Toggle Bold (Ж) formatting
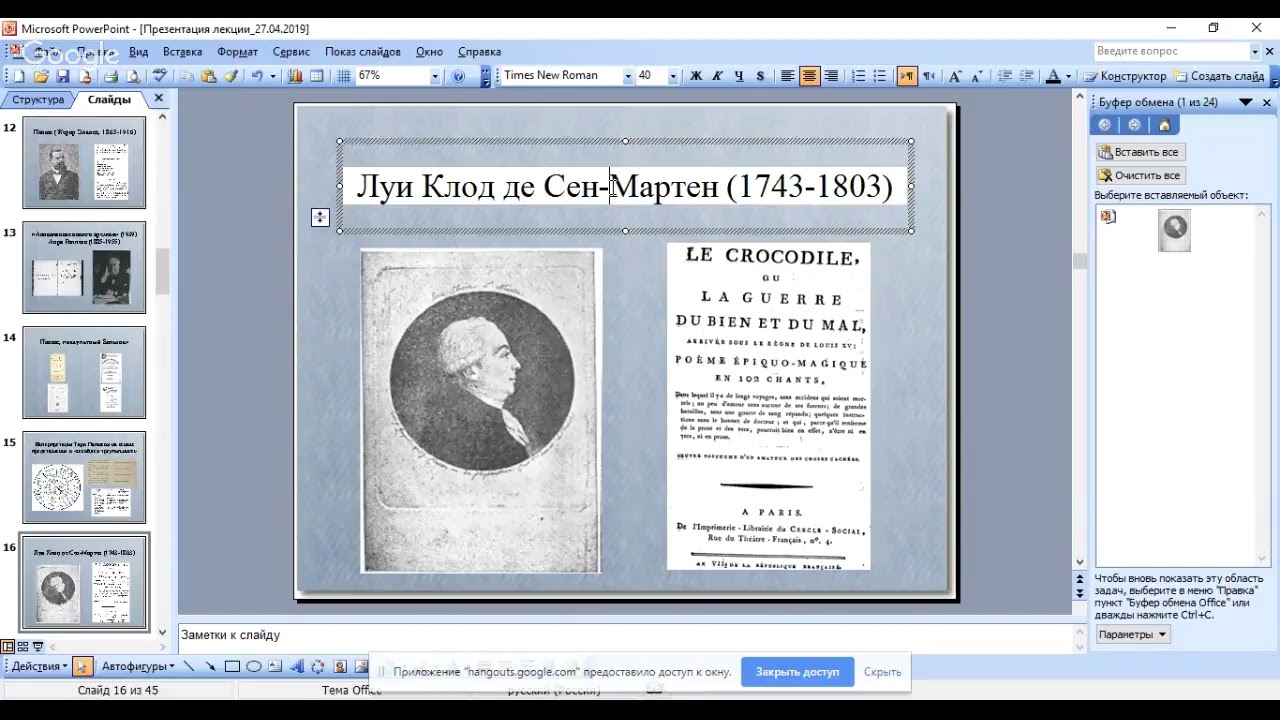Screen dimensions: 1280x720 point(696,76)
